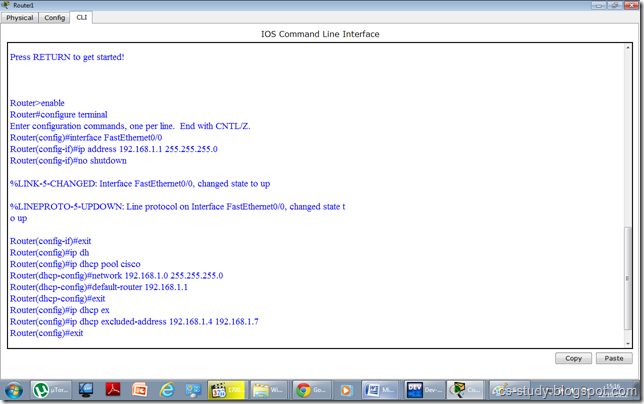Open the Config tab

tap(55, 18)
